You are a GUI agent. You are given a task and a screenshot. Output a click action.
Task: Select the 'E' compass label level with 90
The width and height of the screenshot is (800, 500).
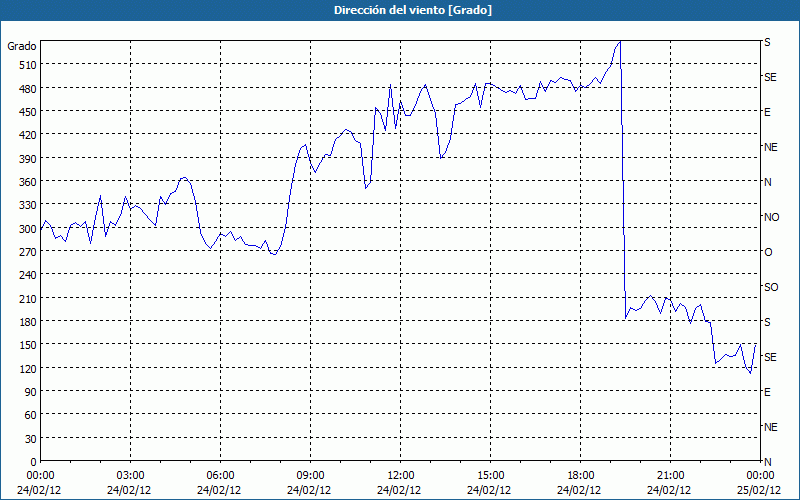point(767,392)
